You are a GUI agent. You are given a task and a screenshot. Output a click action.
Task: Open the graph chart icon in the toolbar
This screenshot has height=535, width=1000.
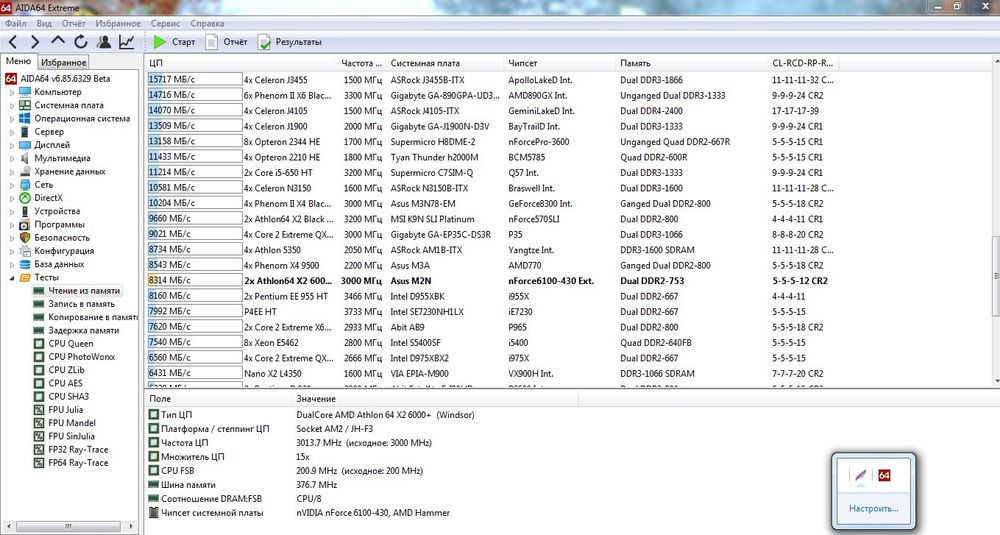click(127, 42)
